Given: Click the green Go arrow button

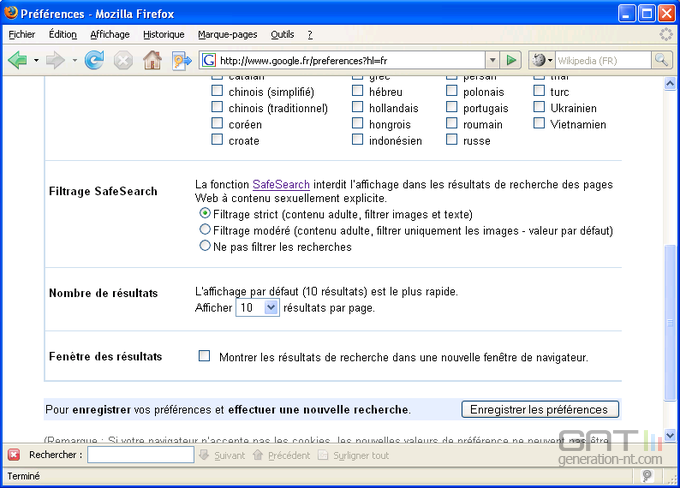Looking at the screenshot, I should pyautogui.click(x=511, y=60).
